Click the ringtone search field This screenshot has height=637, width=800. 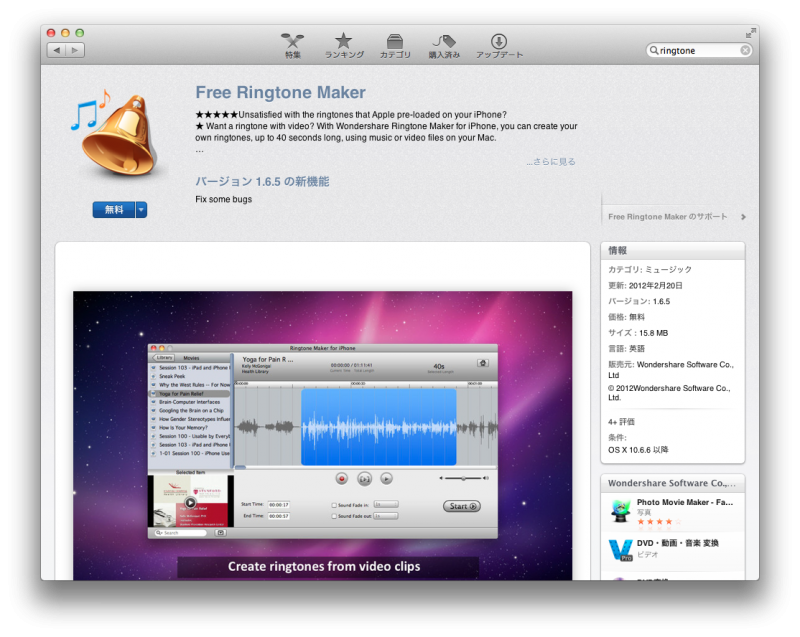(698, 50)
